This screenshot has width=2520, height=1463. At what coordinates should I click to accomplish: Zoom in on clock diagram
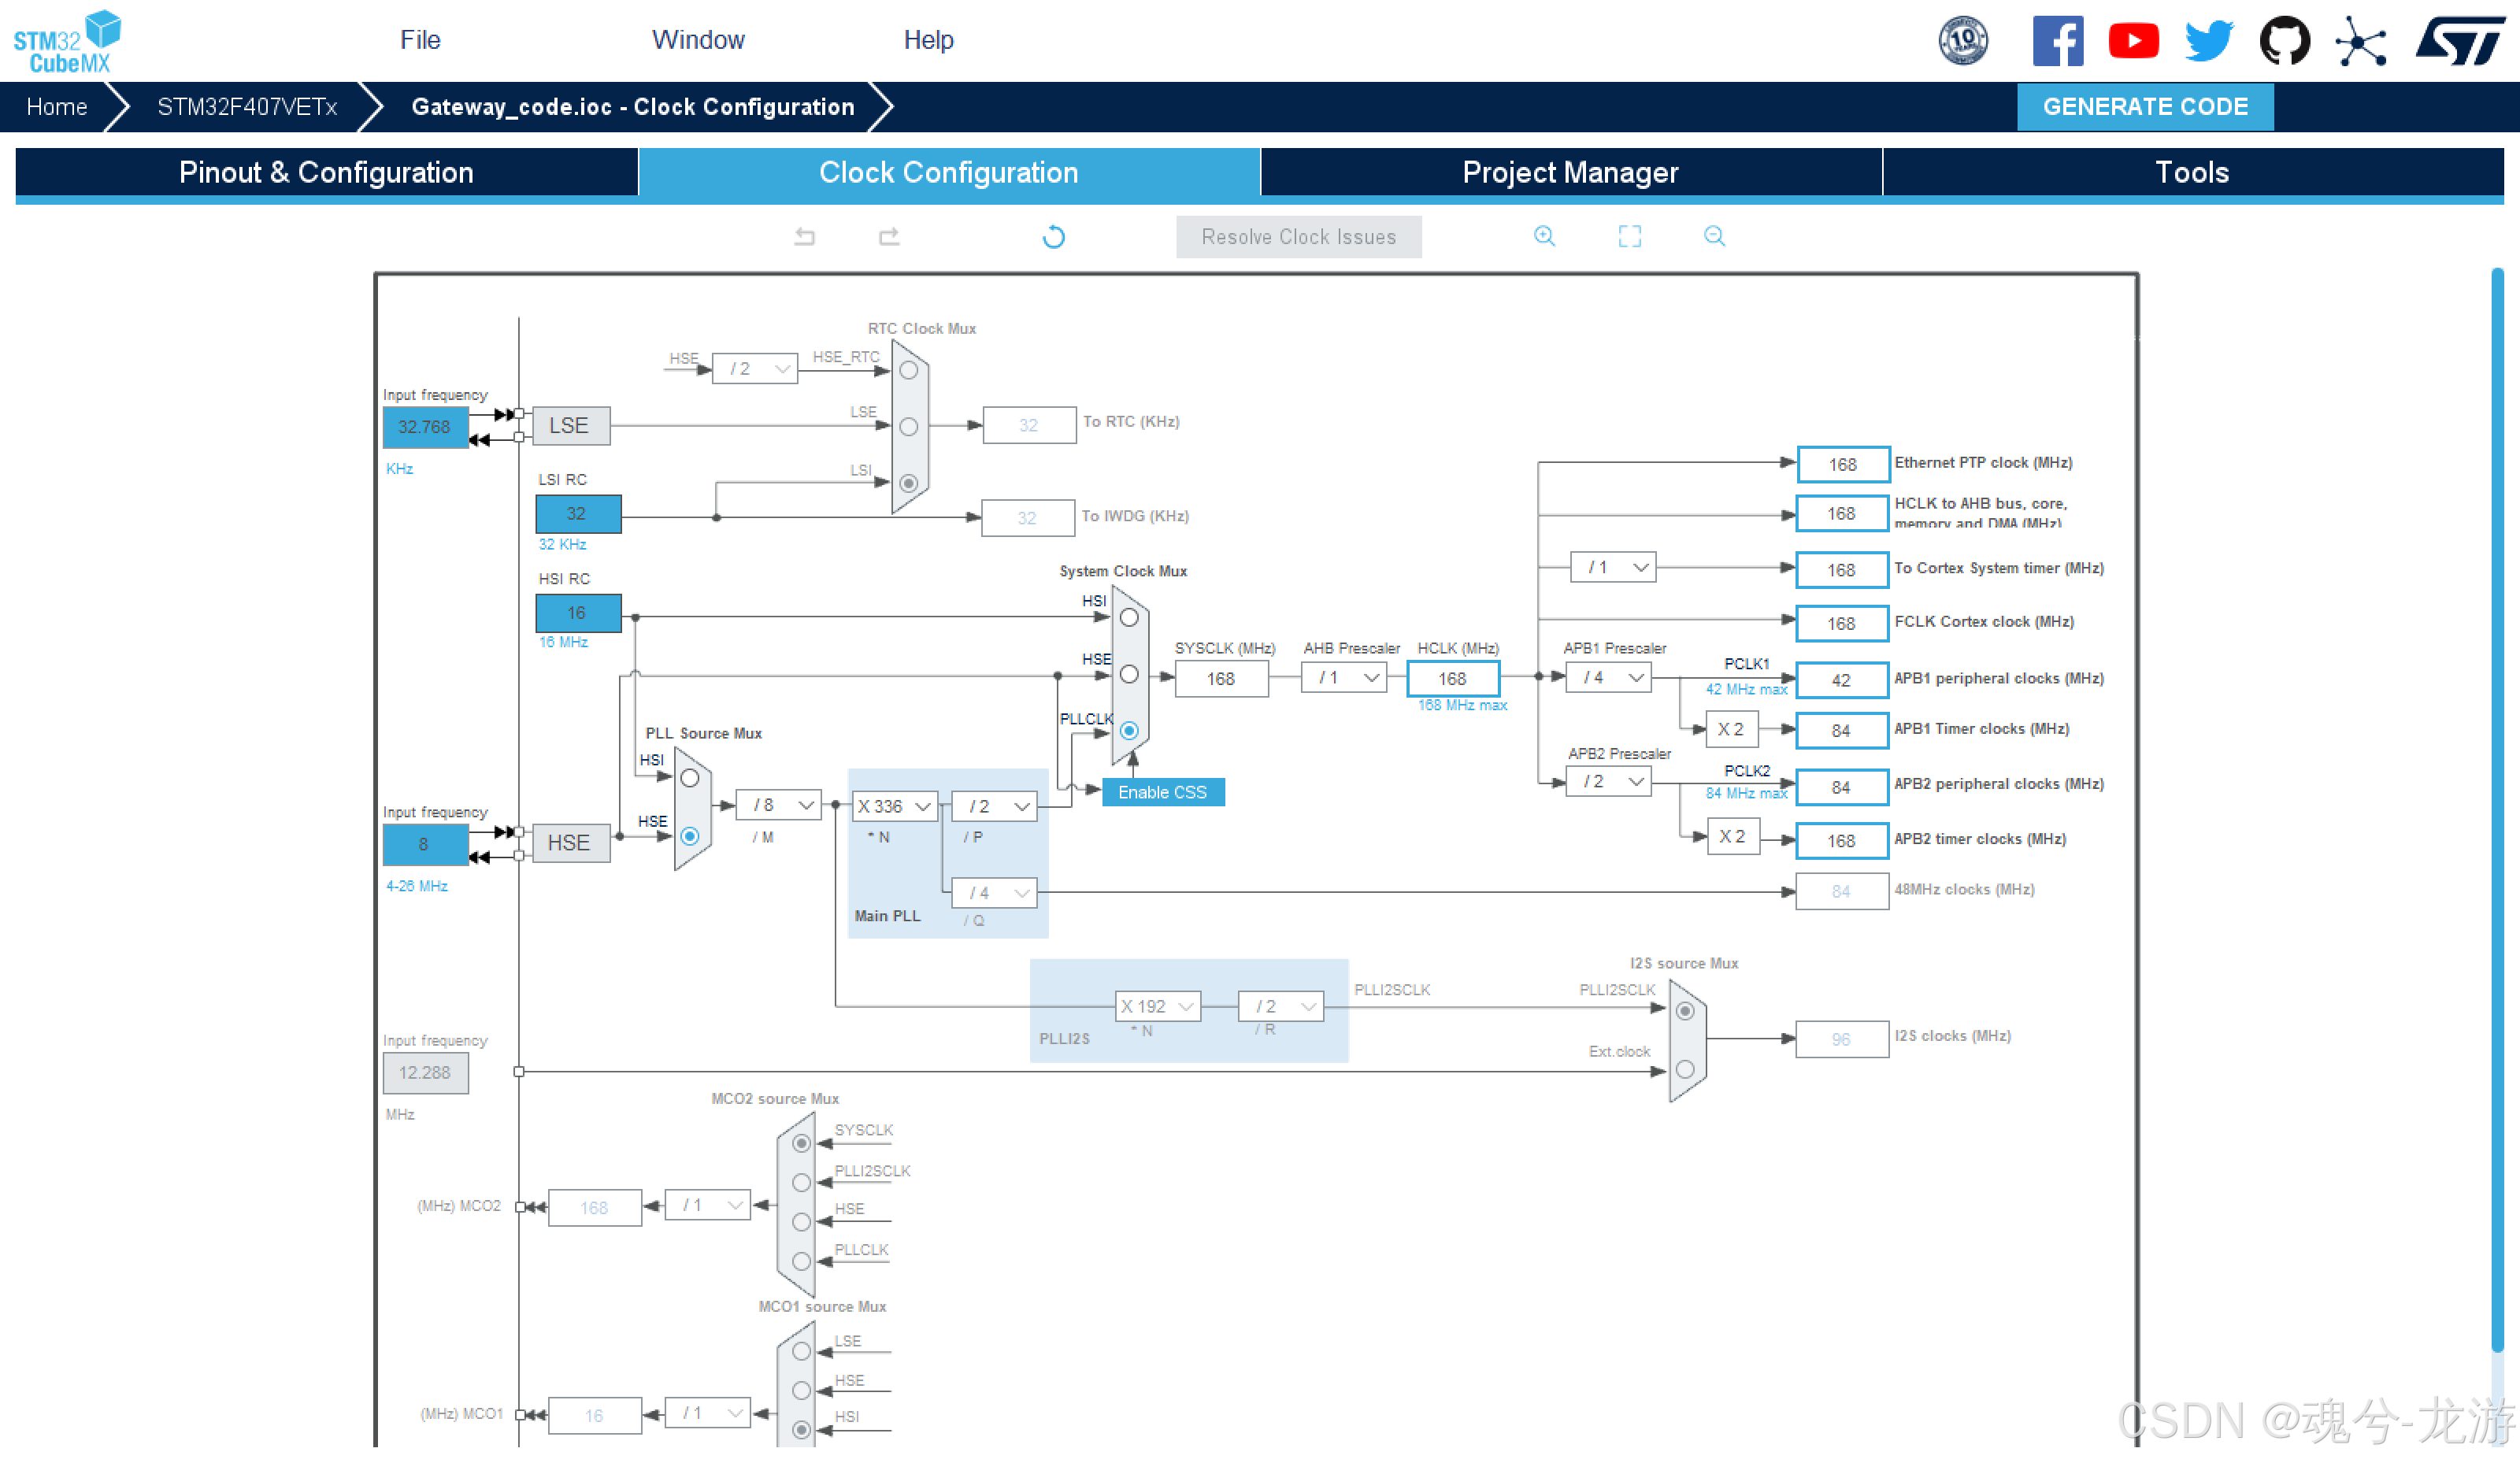point(1544,236)
